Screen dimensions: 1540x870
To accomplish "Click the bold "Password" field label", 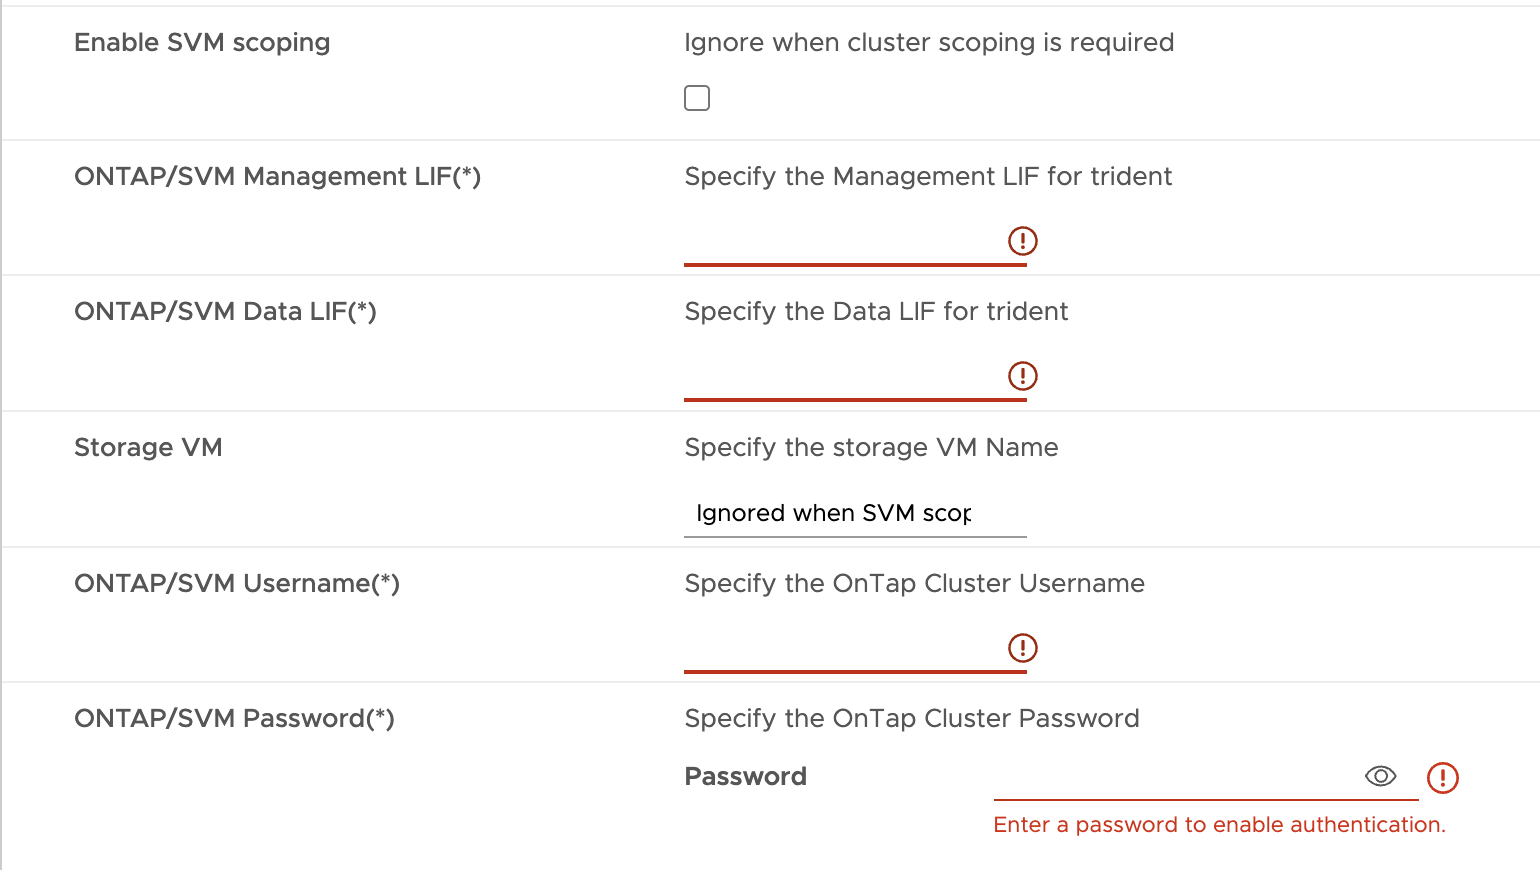I will point(745,777).
